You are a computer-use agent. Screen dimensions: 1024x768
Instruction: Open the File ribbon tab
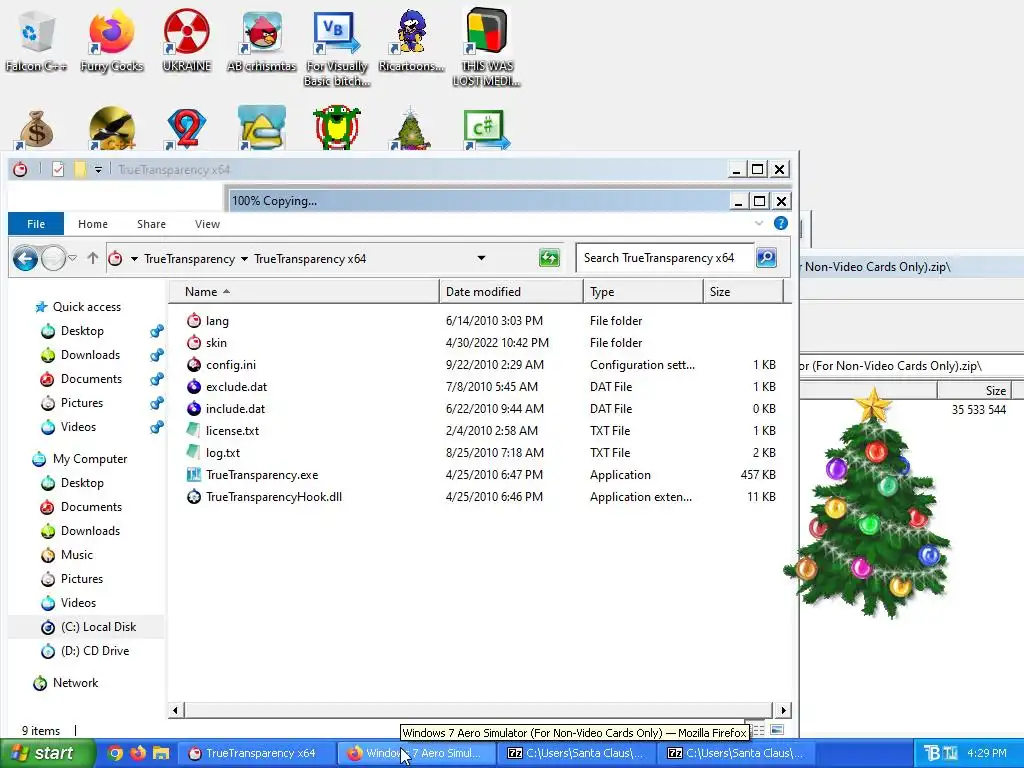pyautogui.click(x=36, y=224)
